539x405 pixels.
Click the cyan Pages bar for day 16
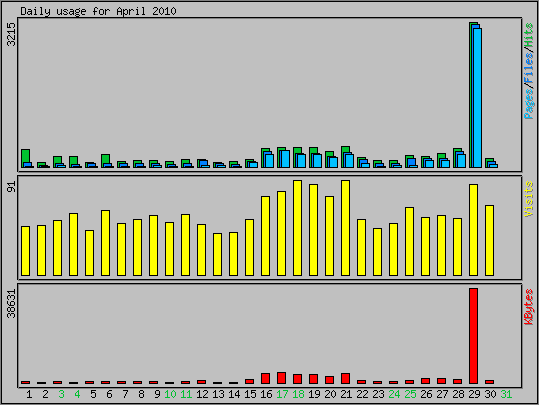[x=270, y=161]
